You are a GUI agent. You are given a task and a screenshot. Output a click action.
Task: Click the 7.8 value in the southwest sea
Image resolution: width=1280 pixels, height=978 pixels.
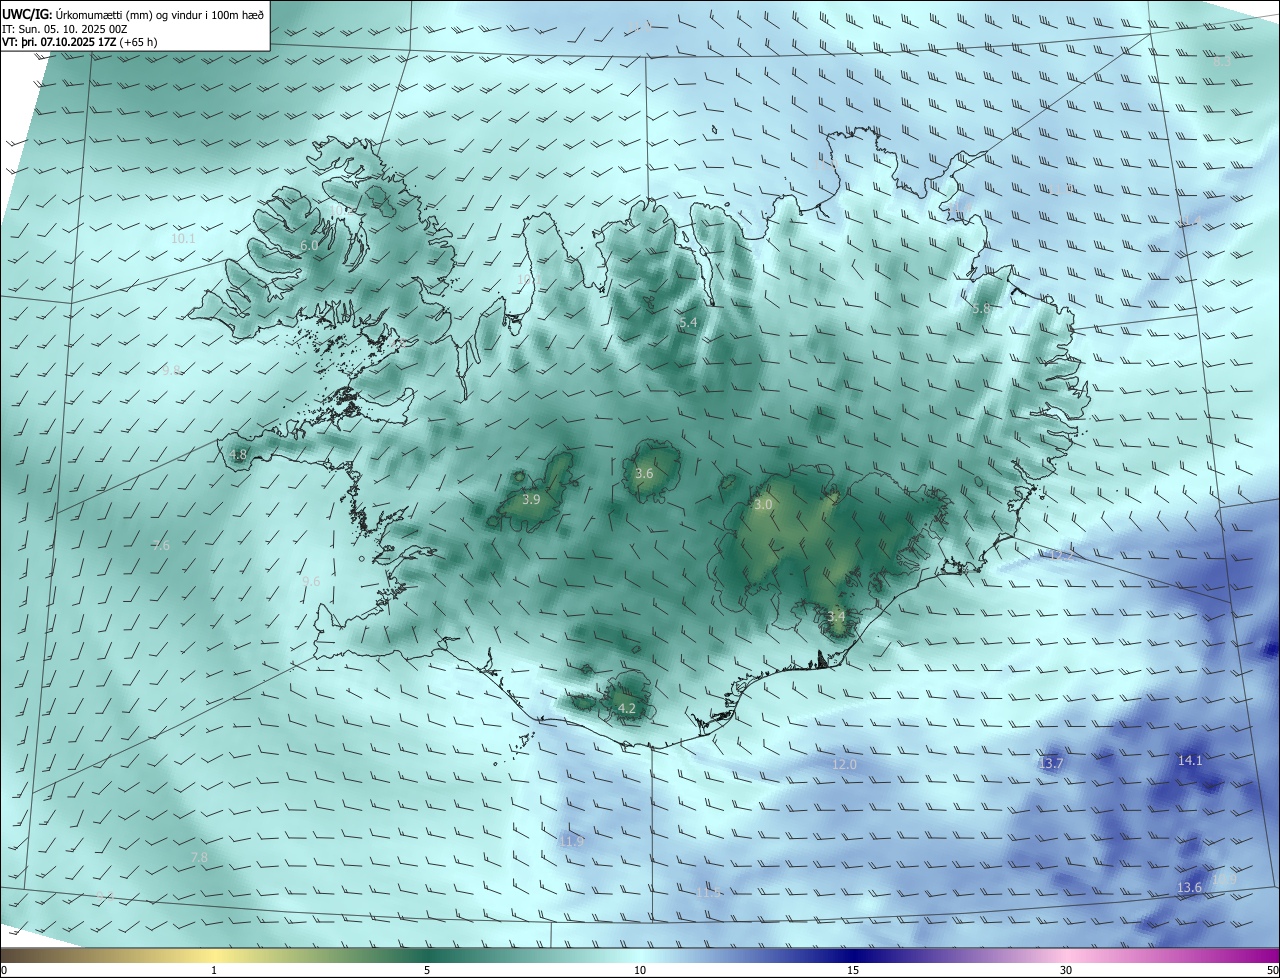(199, 858)
